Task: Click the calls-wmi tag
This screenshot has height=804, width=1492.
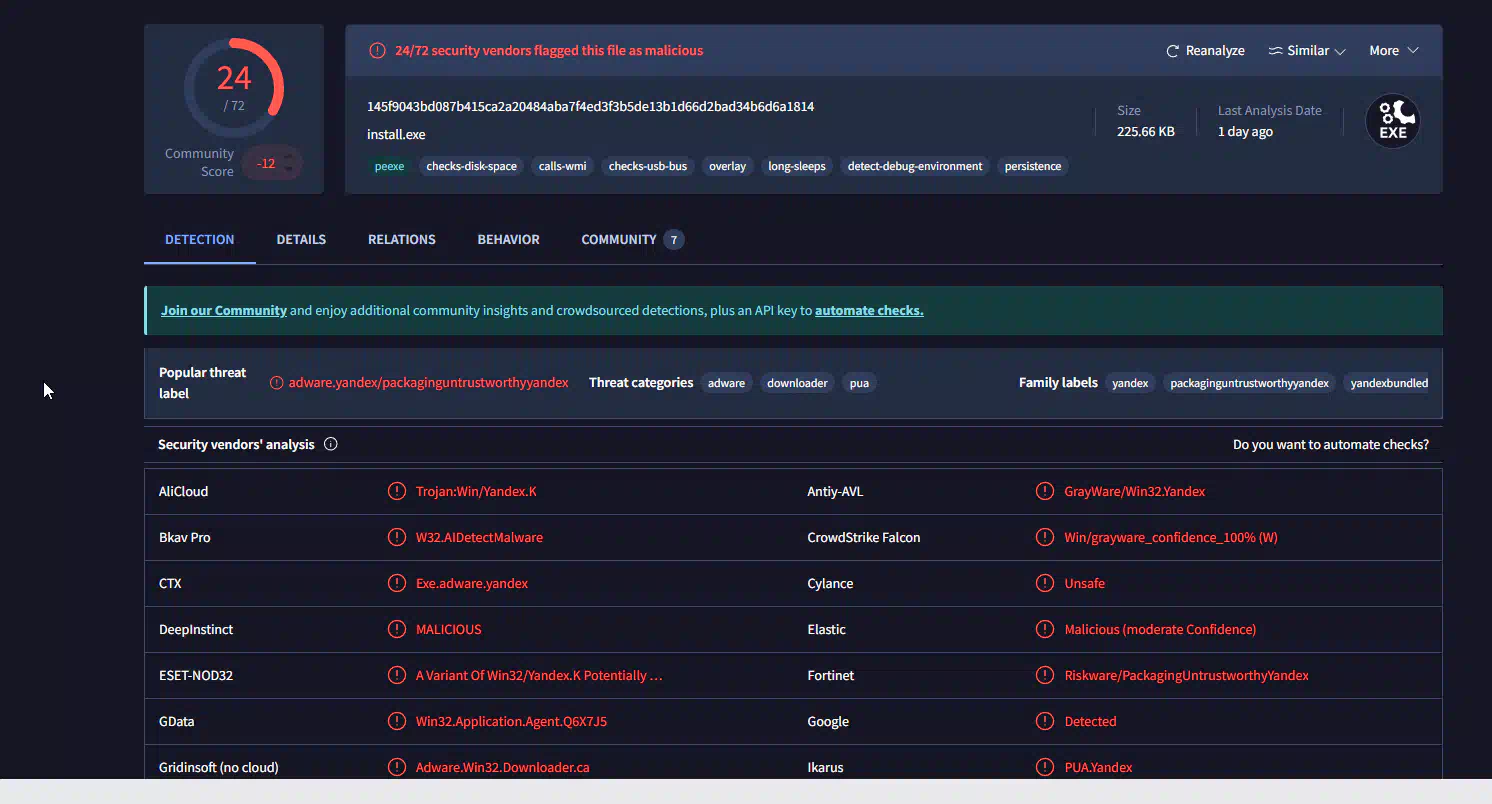Action: click(562, 166)
